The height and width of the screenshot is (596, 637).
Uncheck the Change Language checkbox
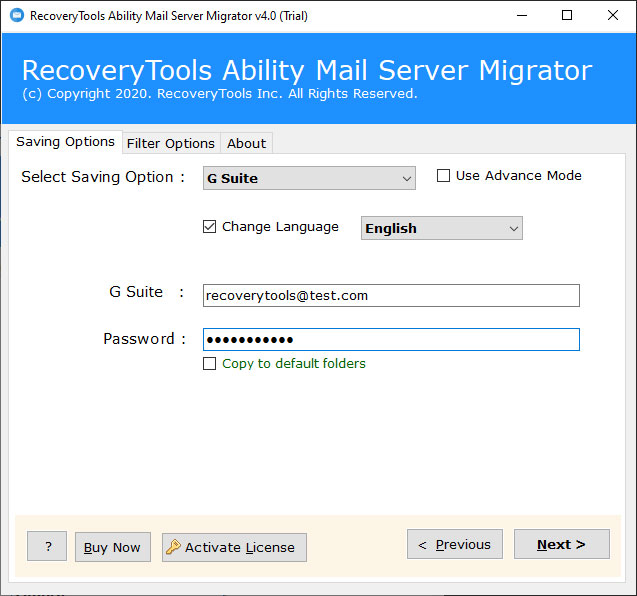pos(210,226)
